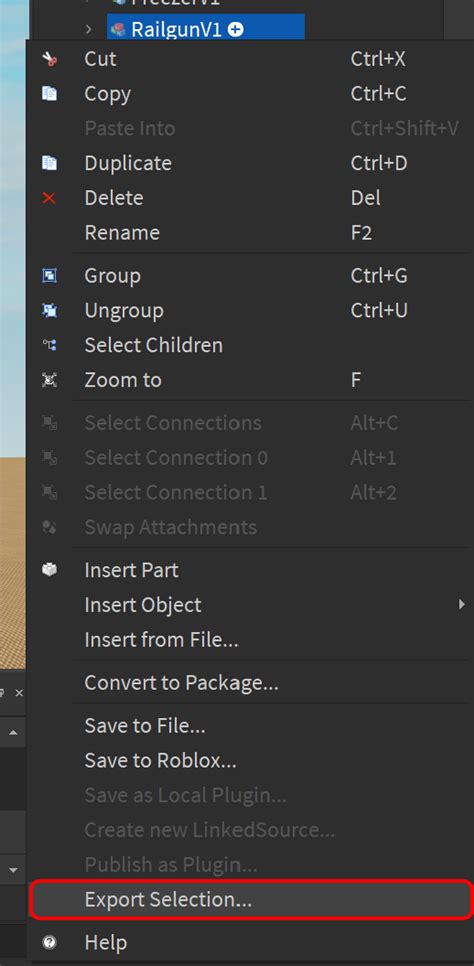The height and width of the screenshot is (966, 474).
Task: Click the Select Children icon
Action: (x=49, y=345)
